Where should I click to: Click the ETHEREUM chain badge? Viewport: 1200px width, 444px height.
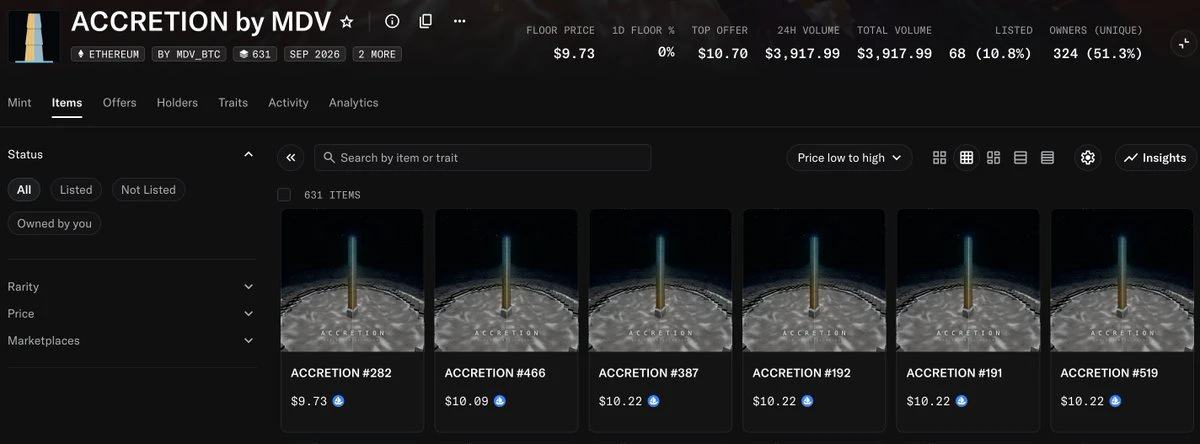tap(107, 54)
